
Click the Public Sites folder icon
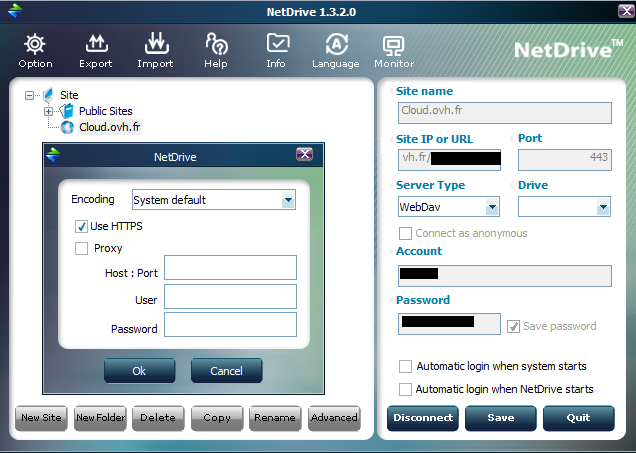tap(66, 111)
